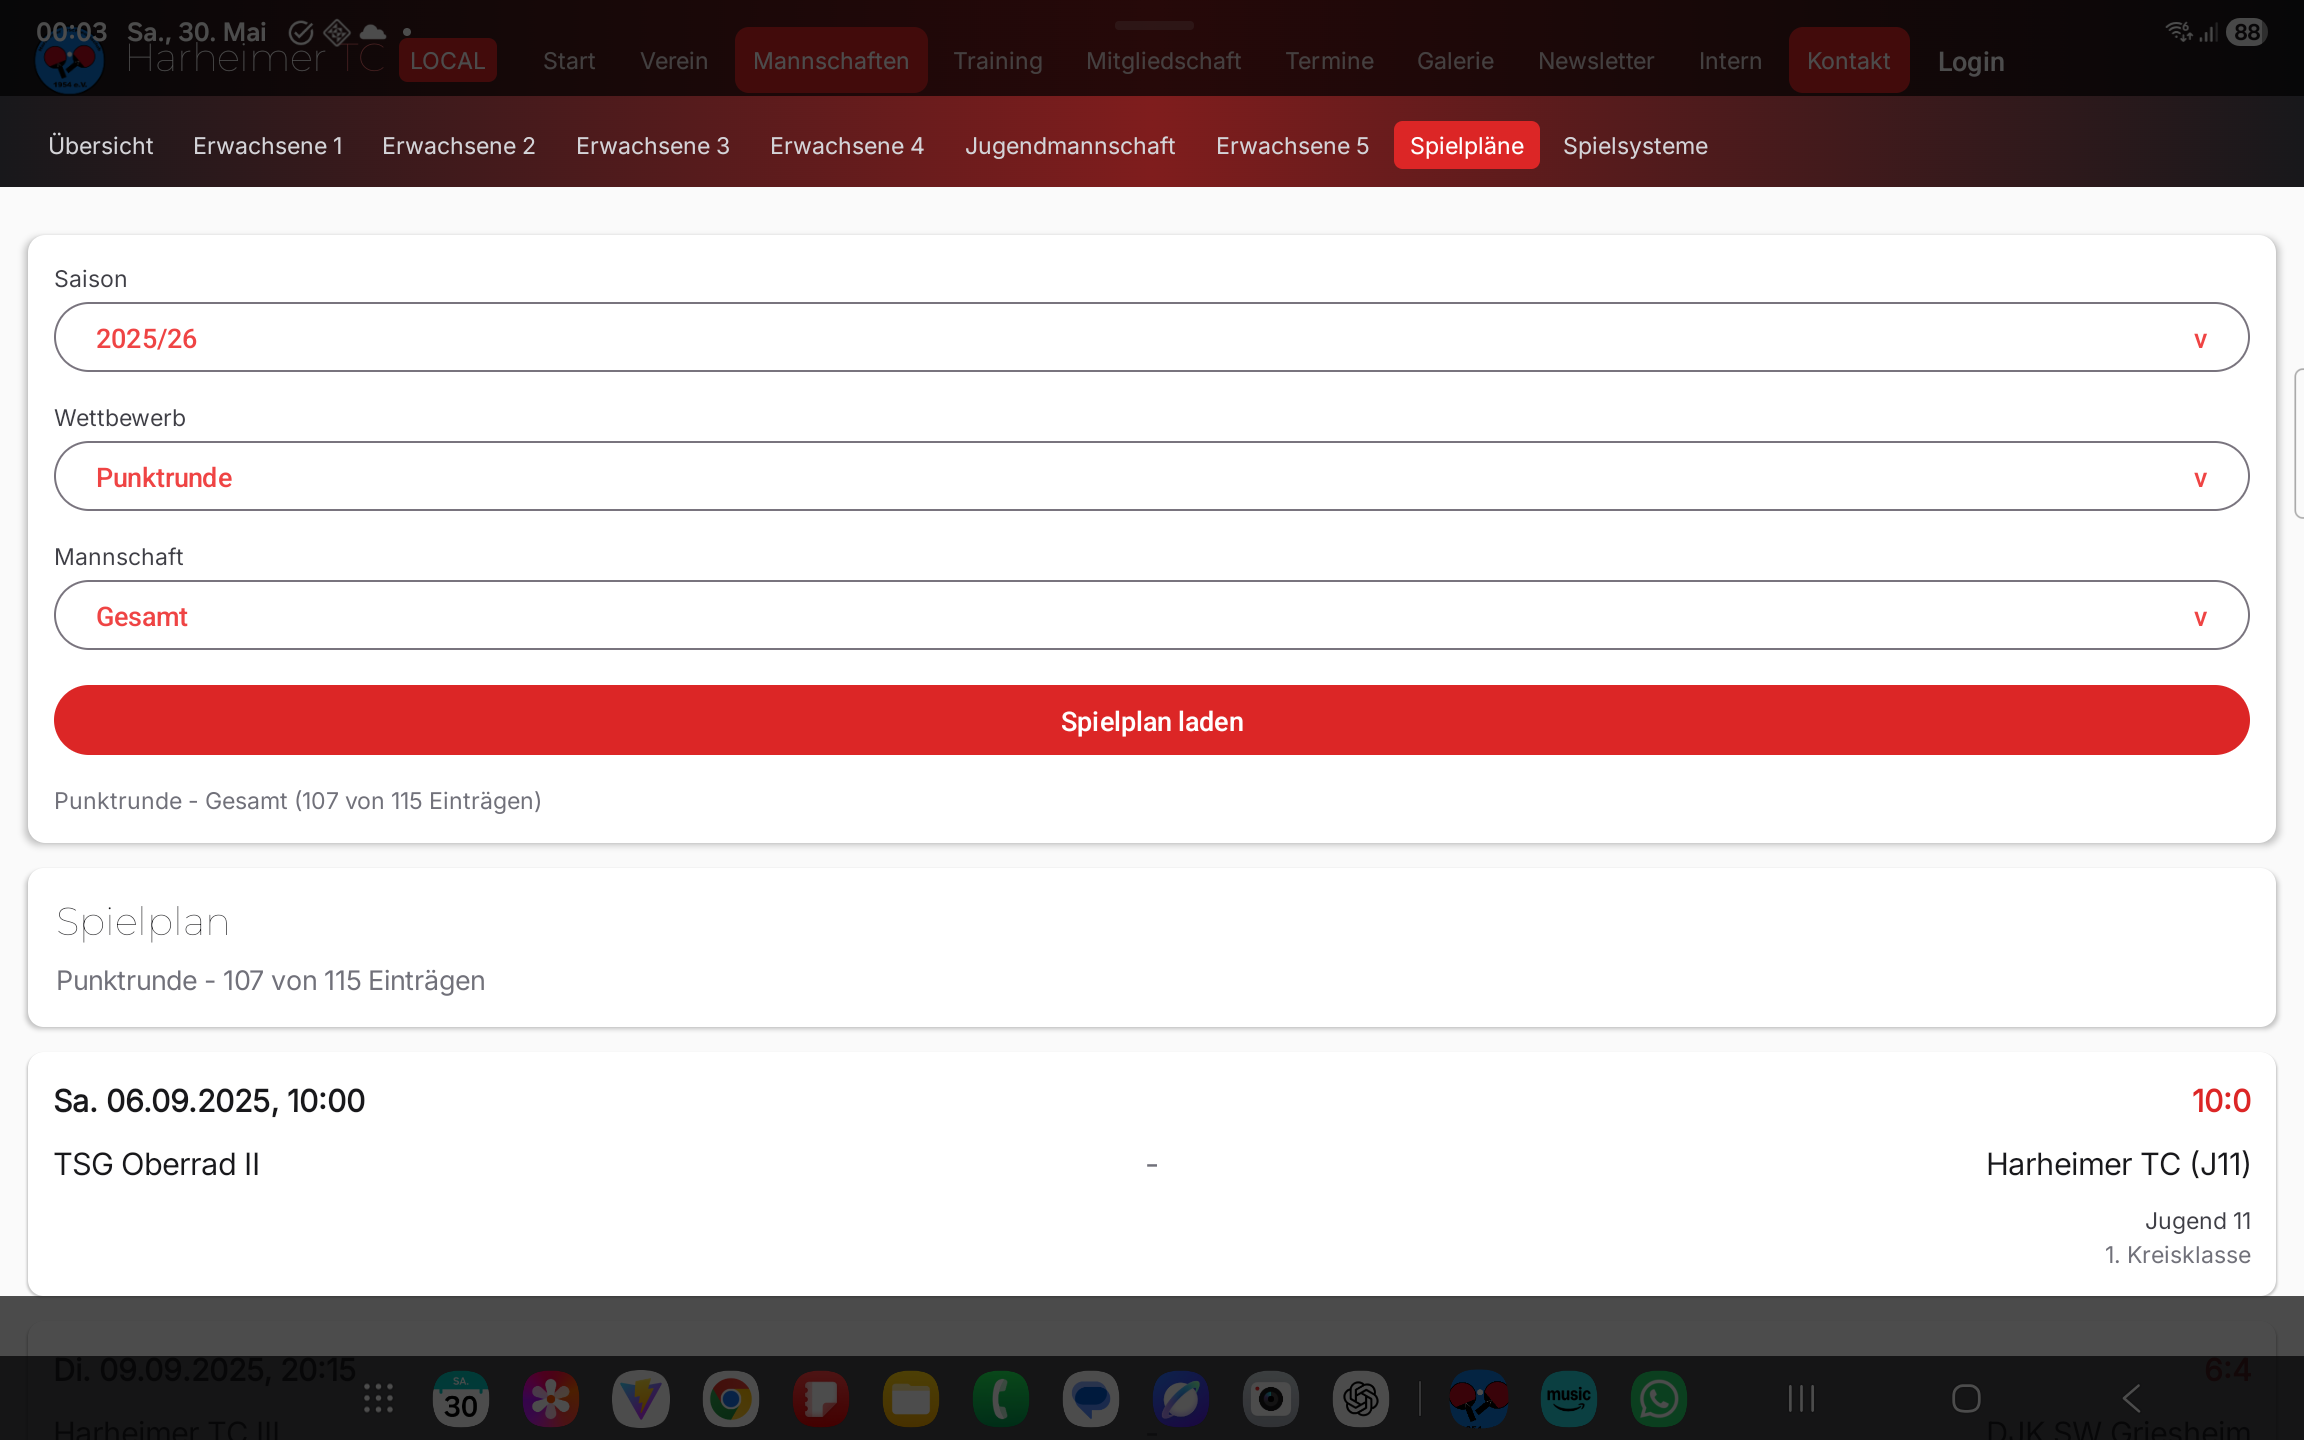
Task: Click the team name TSG Oberrad II
Action: point(157,1164)
